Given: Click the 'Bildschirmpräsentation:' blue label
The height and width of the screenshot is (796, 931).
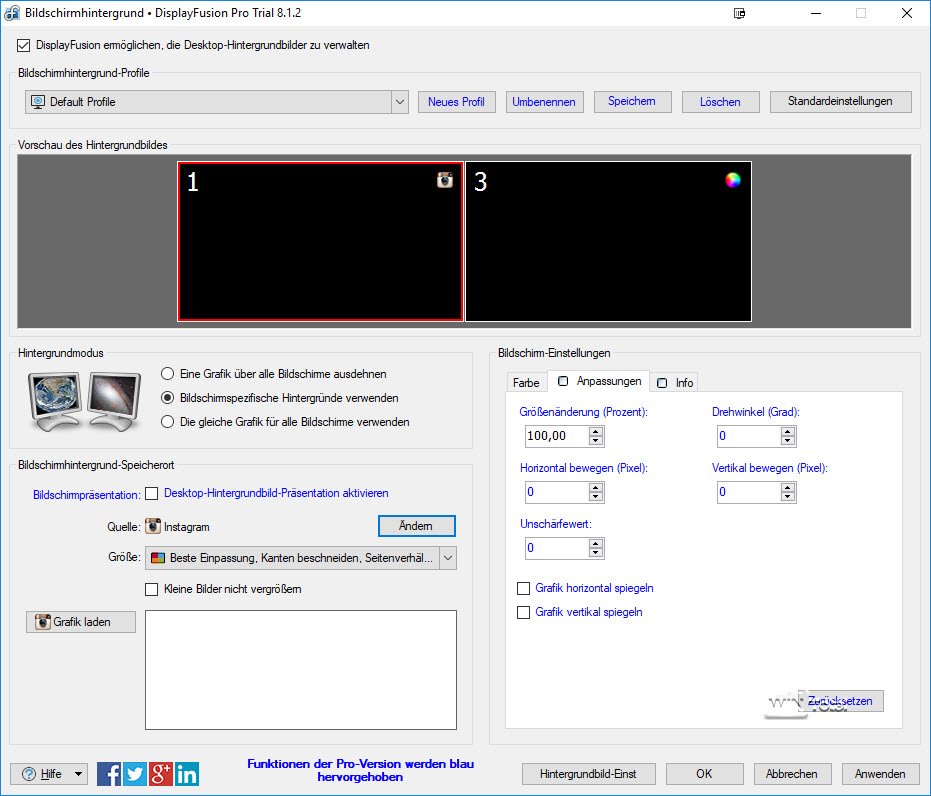Looking at the screenshot, I should (87, 495).
